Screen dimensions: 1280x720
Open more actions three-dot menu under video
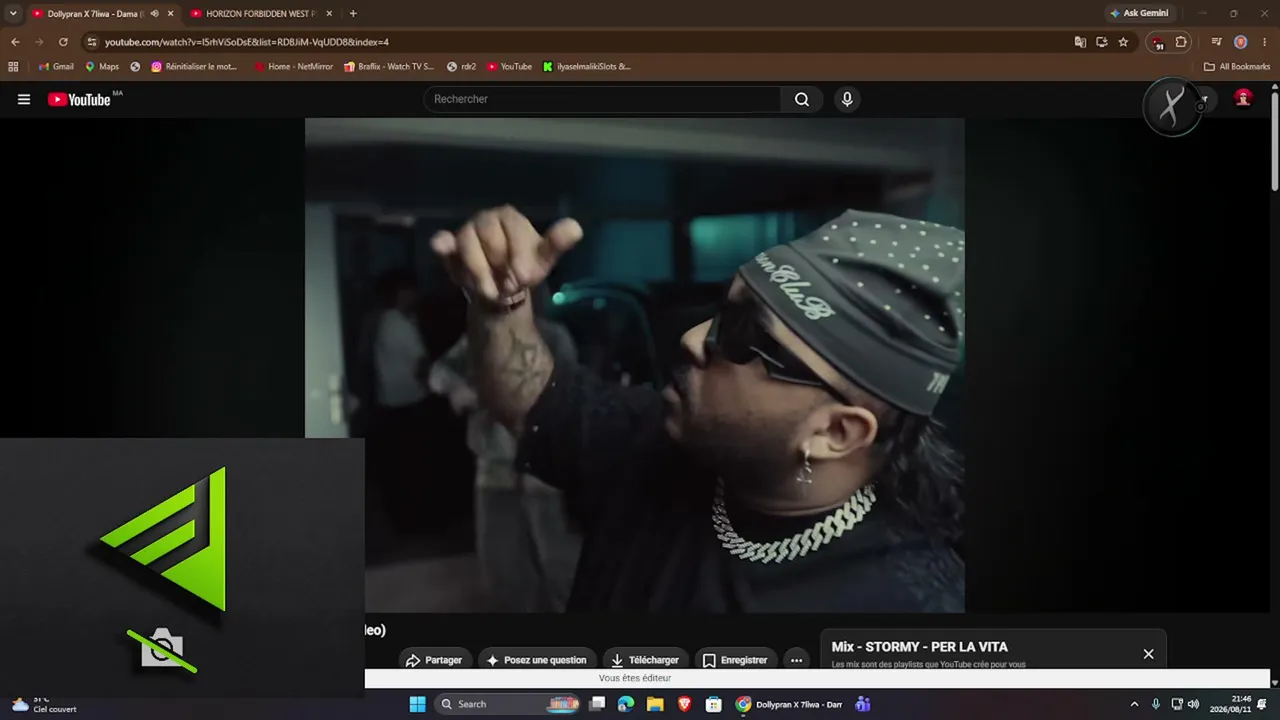click(796, 660)
